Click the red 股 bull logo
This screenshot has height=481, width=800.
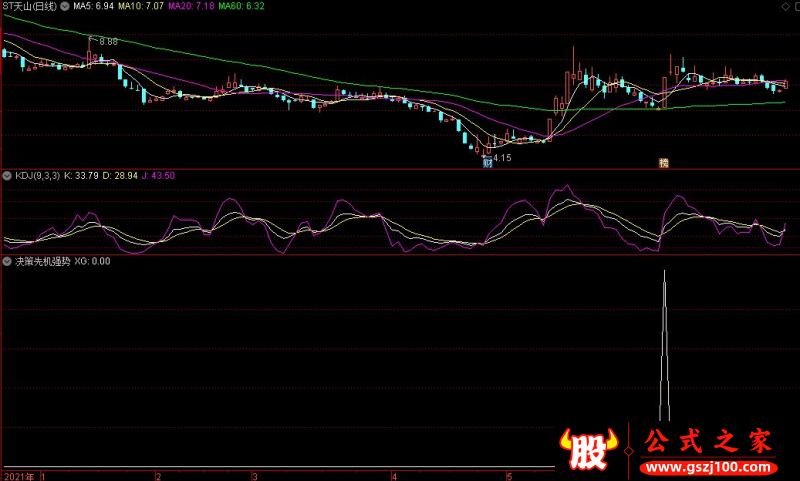(589, 449)
